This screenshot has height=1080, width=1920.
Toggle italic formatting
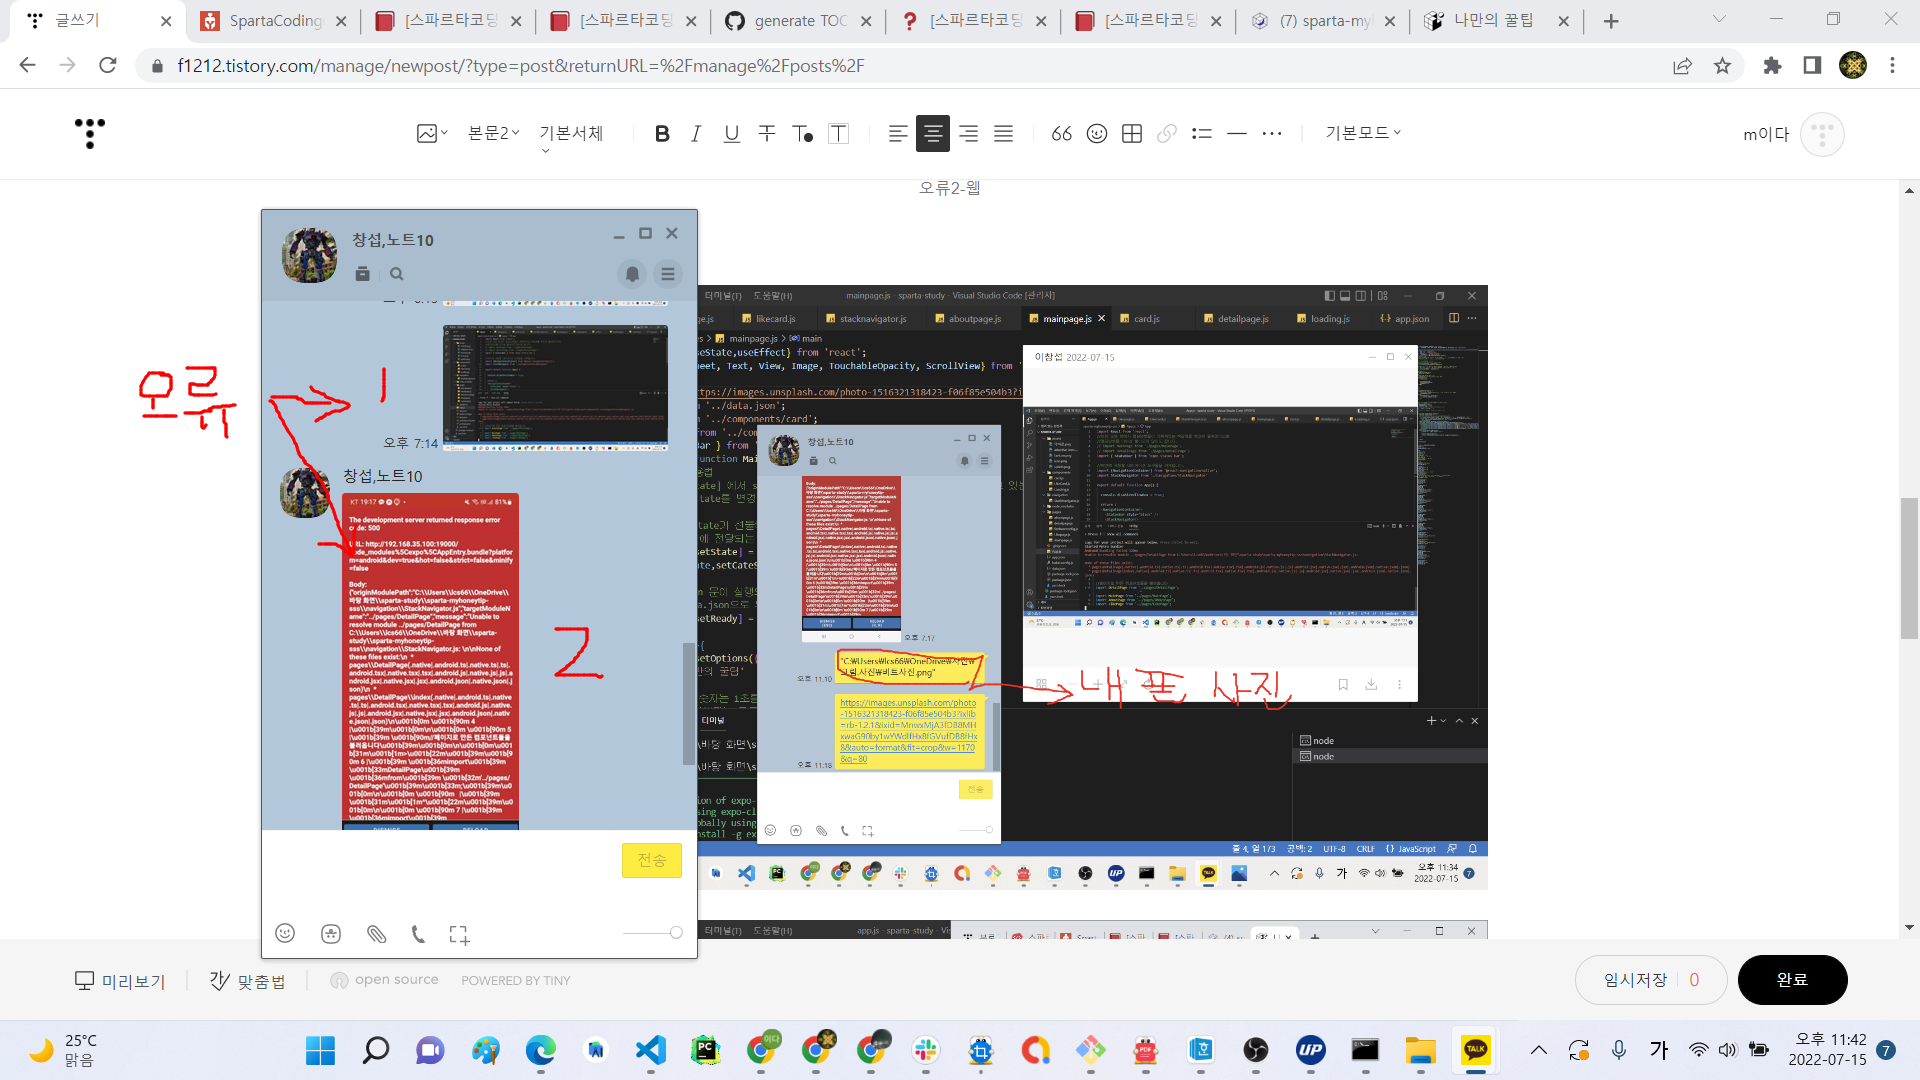coord(696,133)
